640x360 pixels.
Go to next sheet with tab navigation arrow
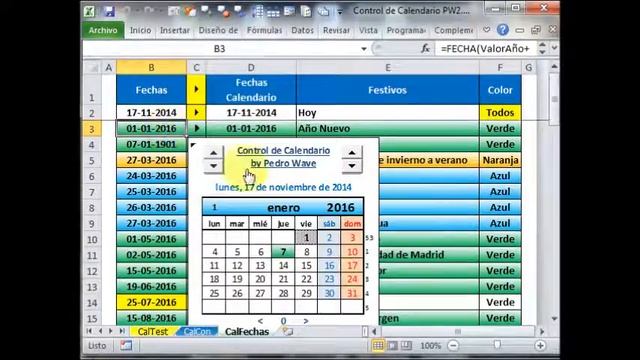click(111, 331)
